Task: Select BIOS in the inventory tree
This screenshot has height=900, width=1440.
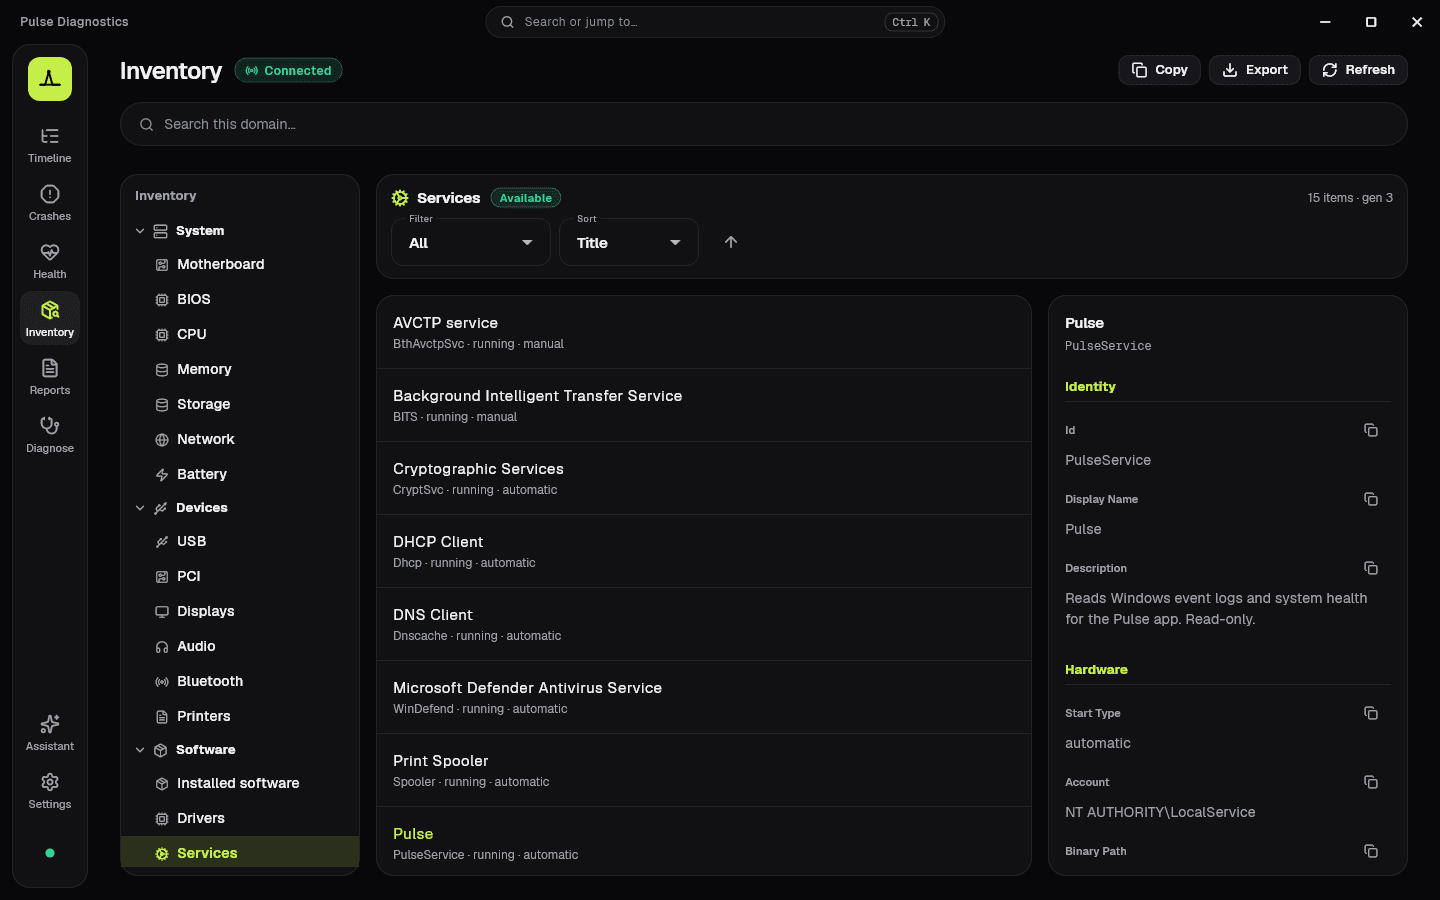Action: 240,299
